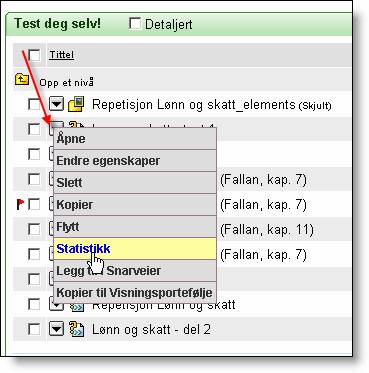Viewport: 369px width, 373px height.
Task: Check the box for Lønn og skatt - del 2
Action: click(34, 329)
